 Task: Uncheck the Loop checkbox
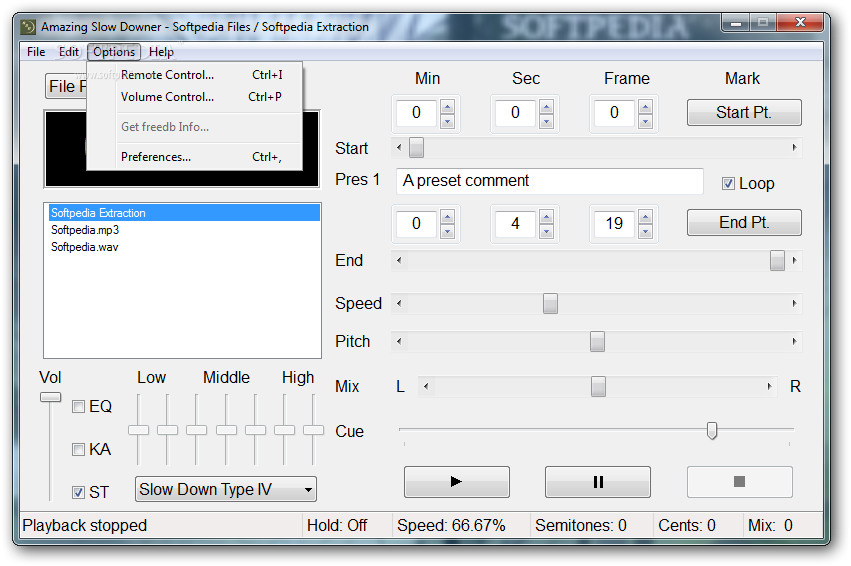[728, 183]
